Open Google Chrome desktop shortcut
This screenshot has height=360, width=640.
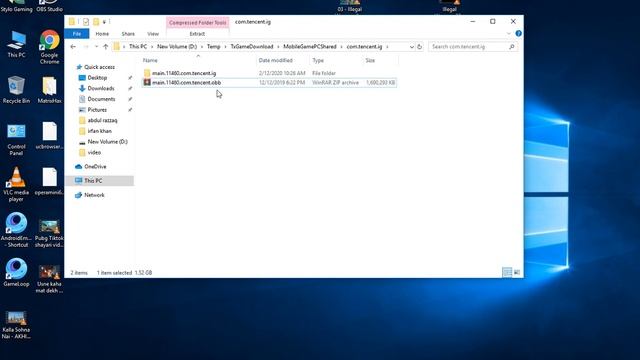pos(49,47)
